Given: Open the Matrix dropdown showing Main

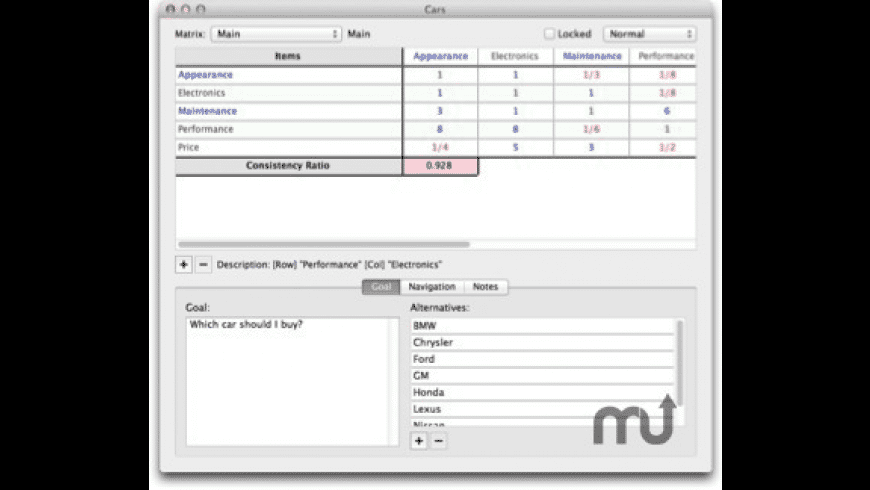Looking at the screenshot, I should click(x=276, y=34).
